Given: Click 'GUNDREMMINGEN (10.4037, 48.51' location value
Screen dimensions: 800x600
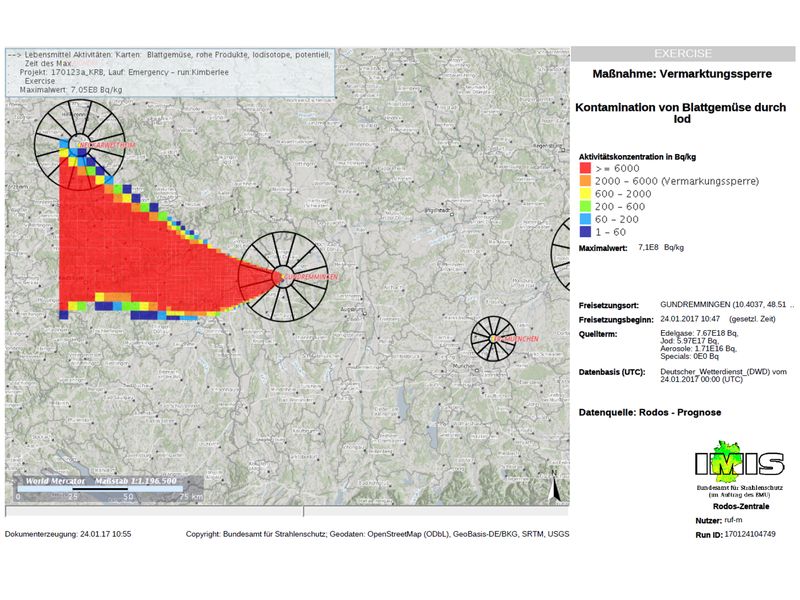Looking at the screenshot, I should point(723,305).
